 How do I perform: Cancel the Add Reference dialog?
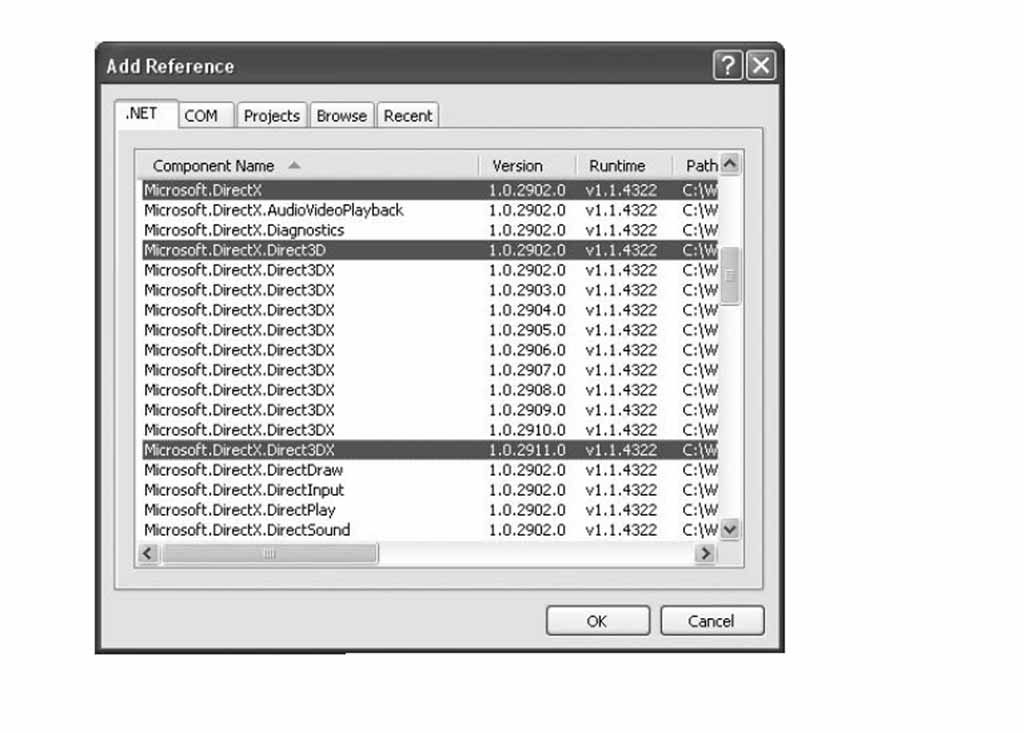click(x=712, y=621)
